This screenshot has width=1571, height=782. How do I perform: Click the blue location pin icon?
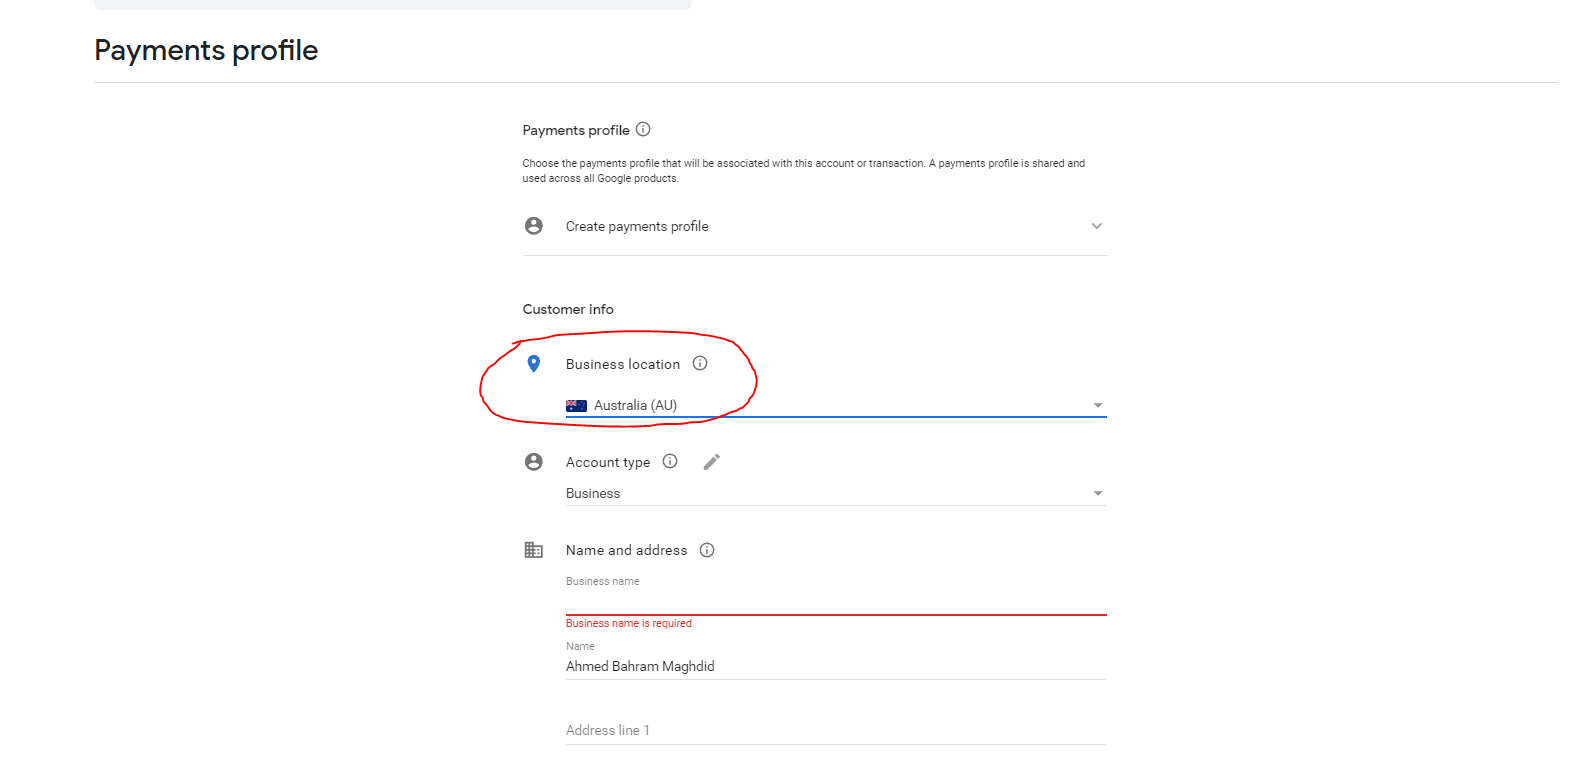534,364
